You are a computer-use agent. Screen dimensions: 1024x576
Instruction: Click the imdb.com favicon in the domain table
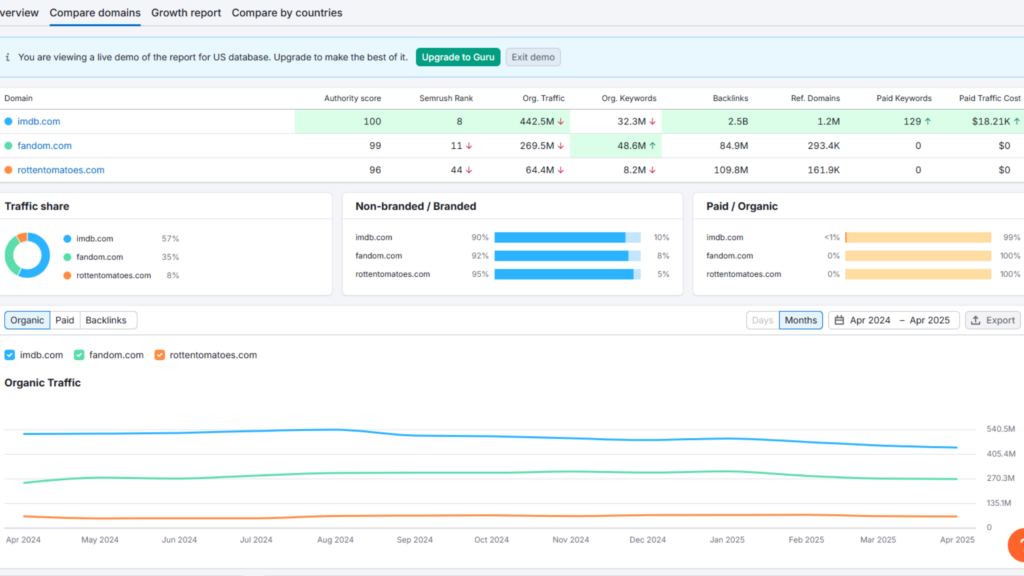click(x=10, y=120)
